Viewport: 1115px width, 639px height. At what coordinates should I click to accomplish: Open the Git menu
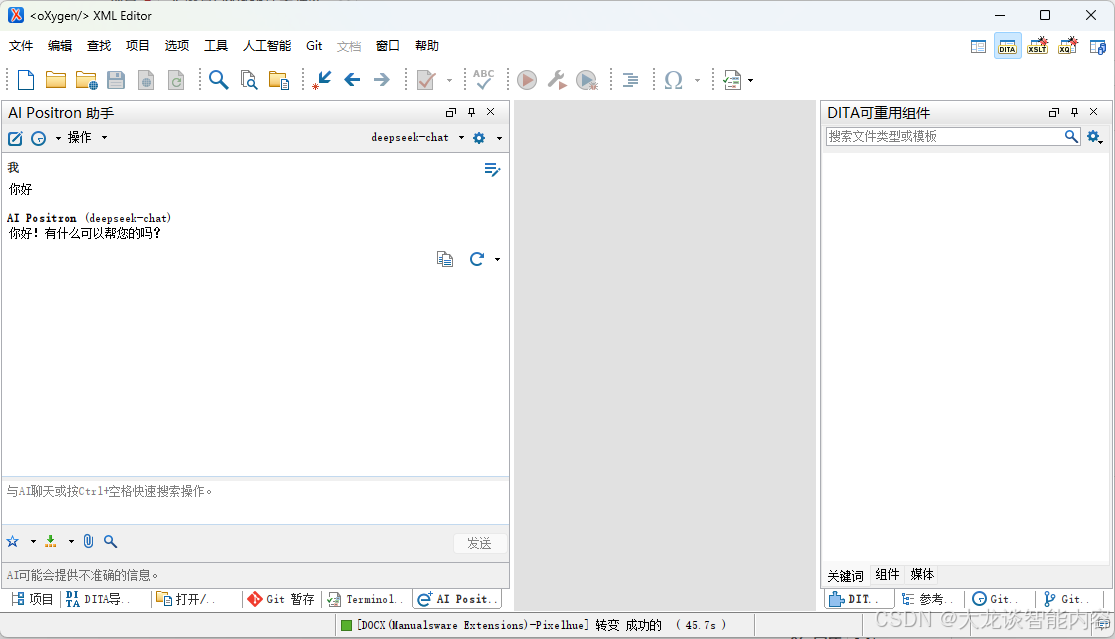pos(314,45)
